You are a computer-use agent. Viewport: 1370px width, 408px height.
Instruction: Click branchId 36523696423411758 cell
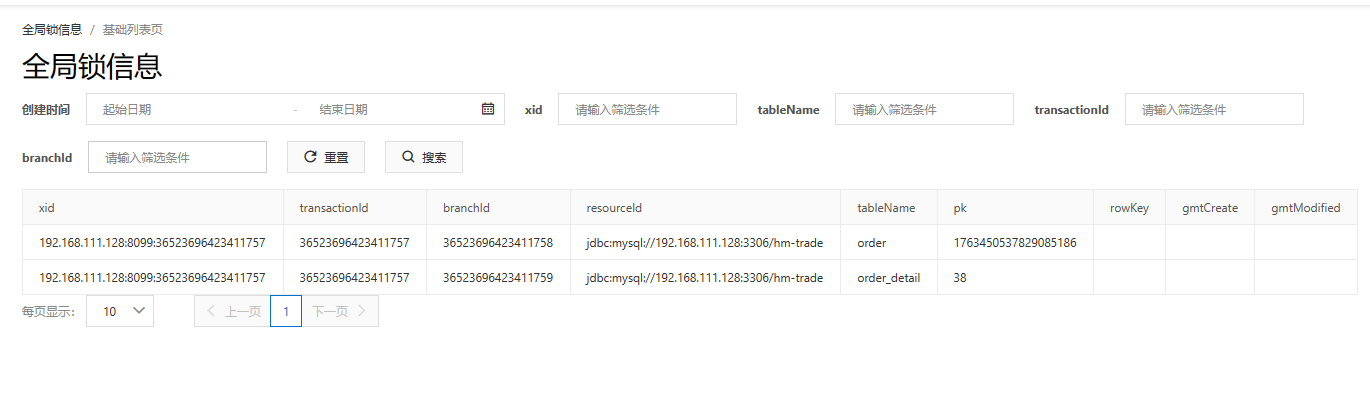pos(497,242)
